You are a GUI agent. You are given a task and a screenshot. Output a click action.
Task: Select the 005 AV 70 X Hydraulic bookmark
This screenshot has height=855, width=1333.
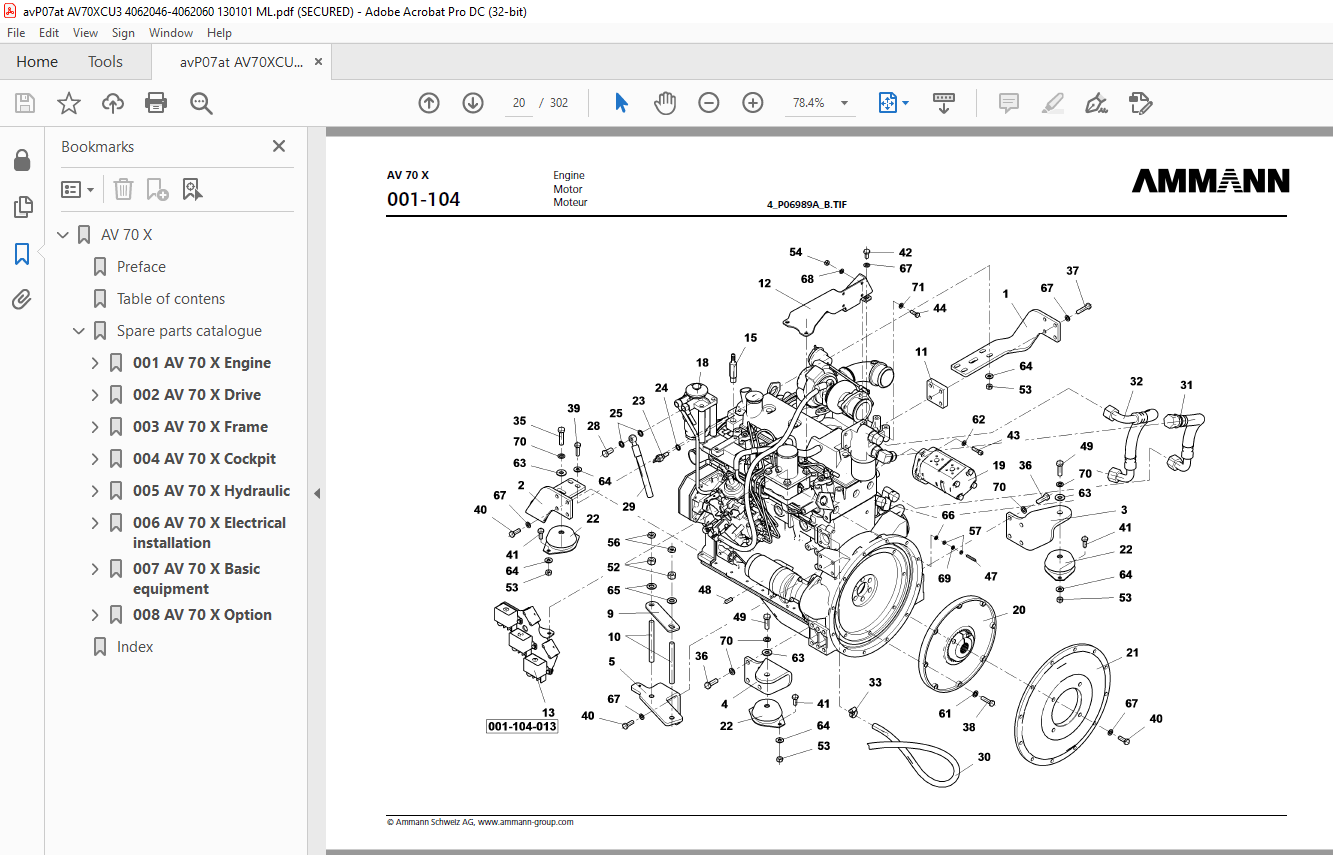tap(212, 491)
